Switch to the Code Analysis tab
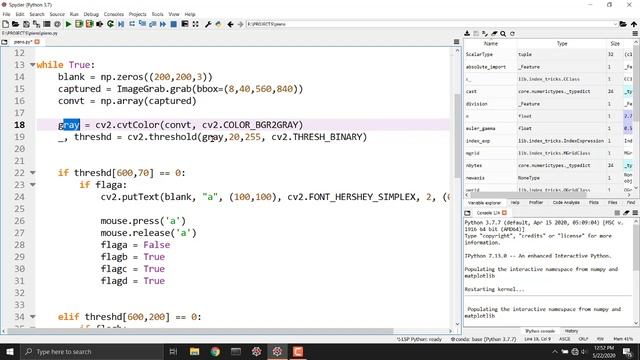The height and width of the screenshot is (360, 640). (x=566, y=202)
